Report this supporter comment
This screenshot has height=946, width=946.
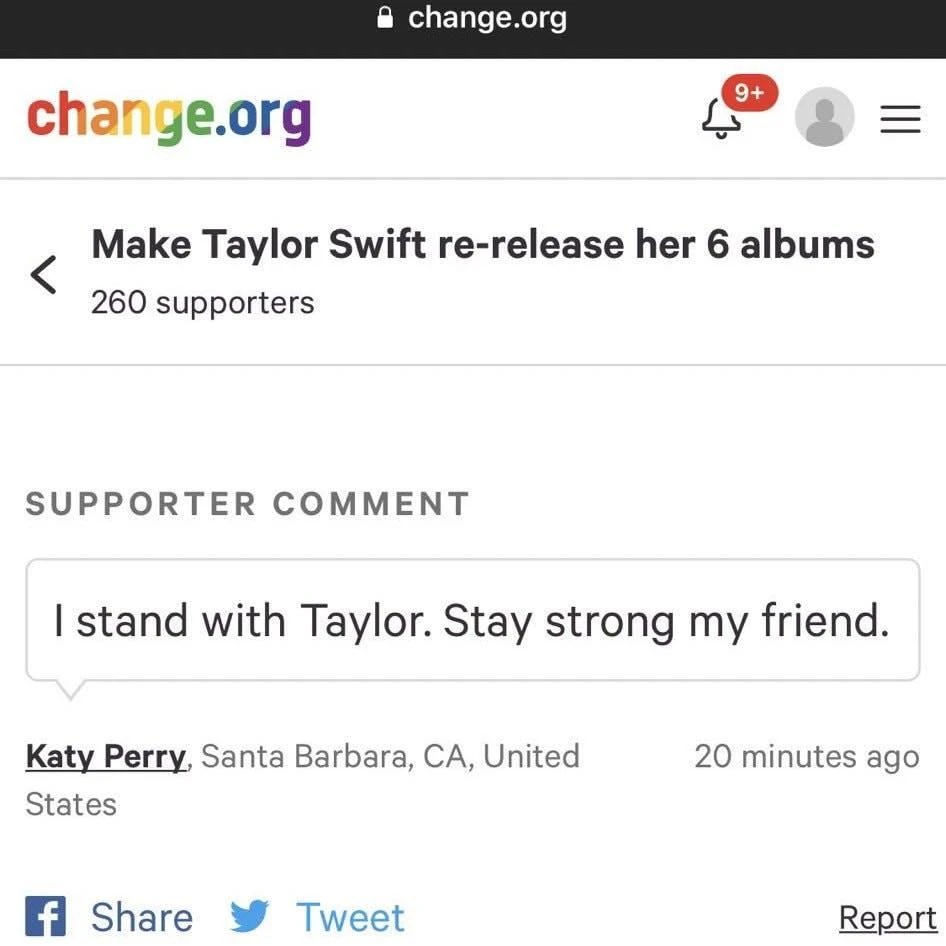click(x=886, y=917)
